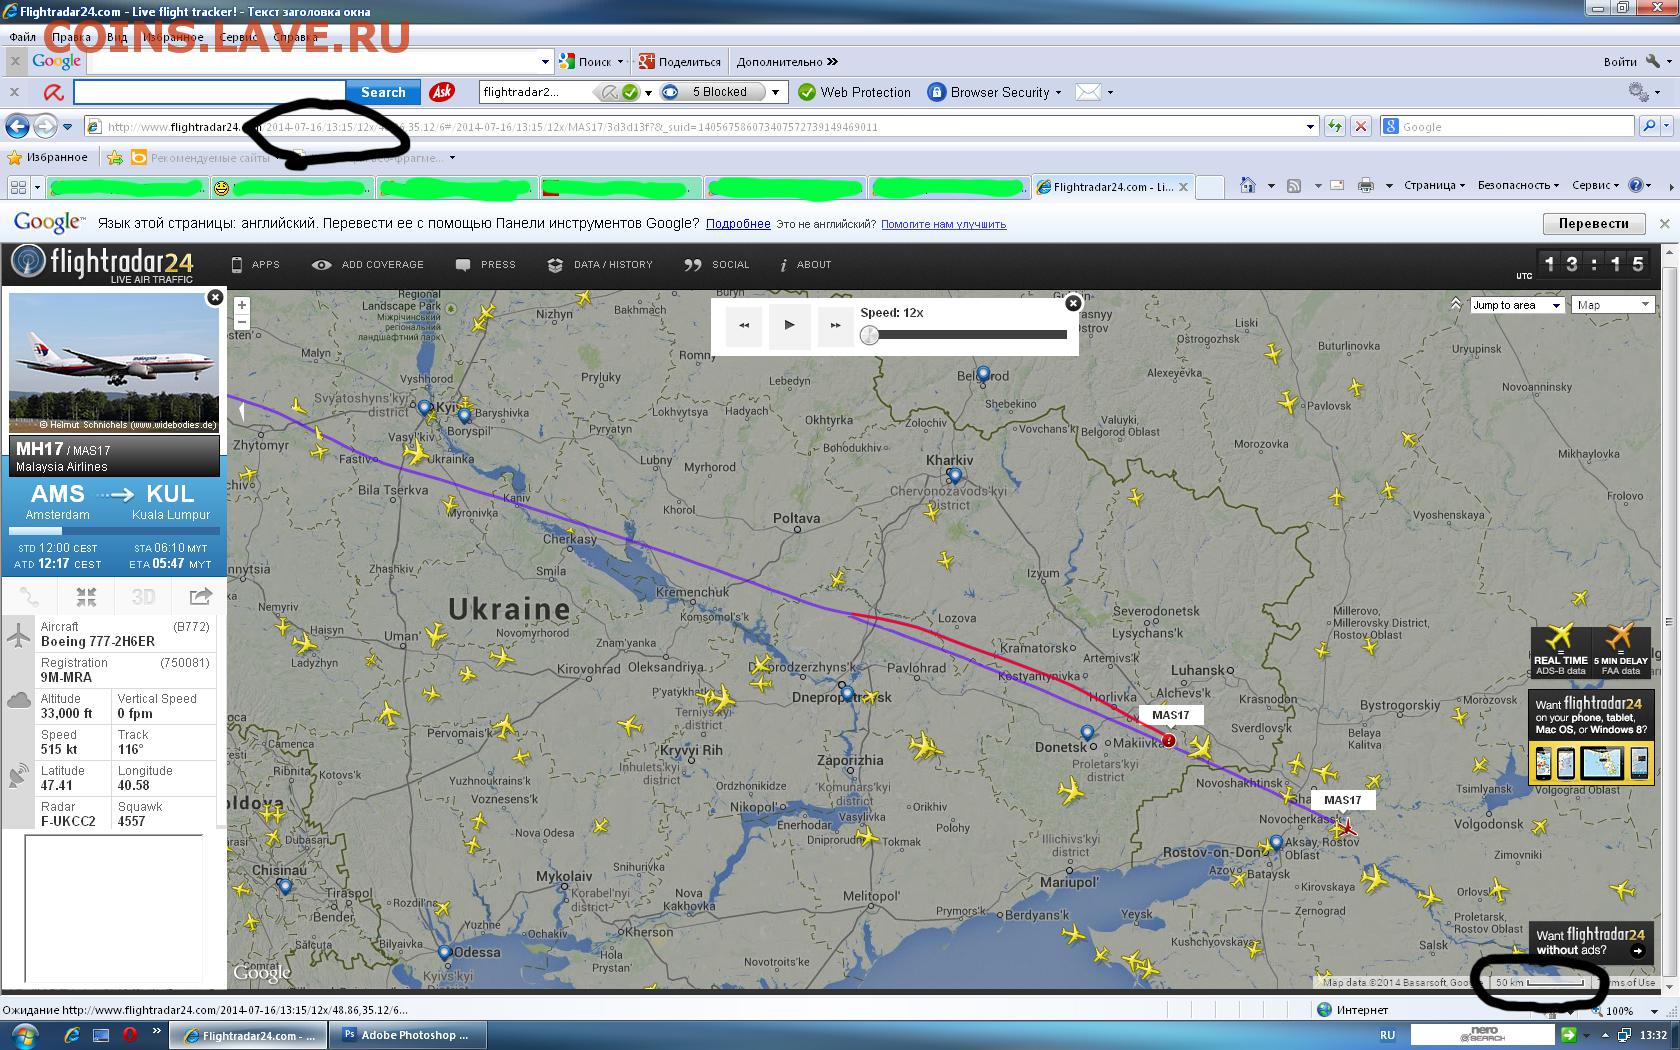Open the Browser Security dropdown
This screenshot has height=1050, width=1680.
click(x=994, y=92)
